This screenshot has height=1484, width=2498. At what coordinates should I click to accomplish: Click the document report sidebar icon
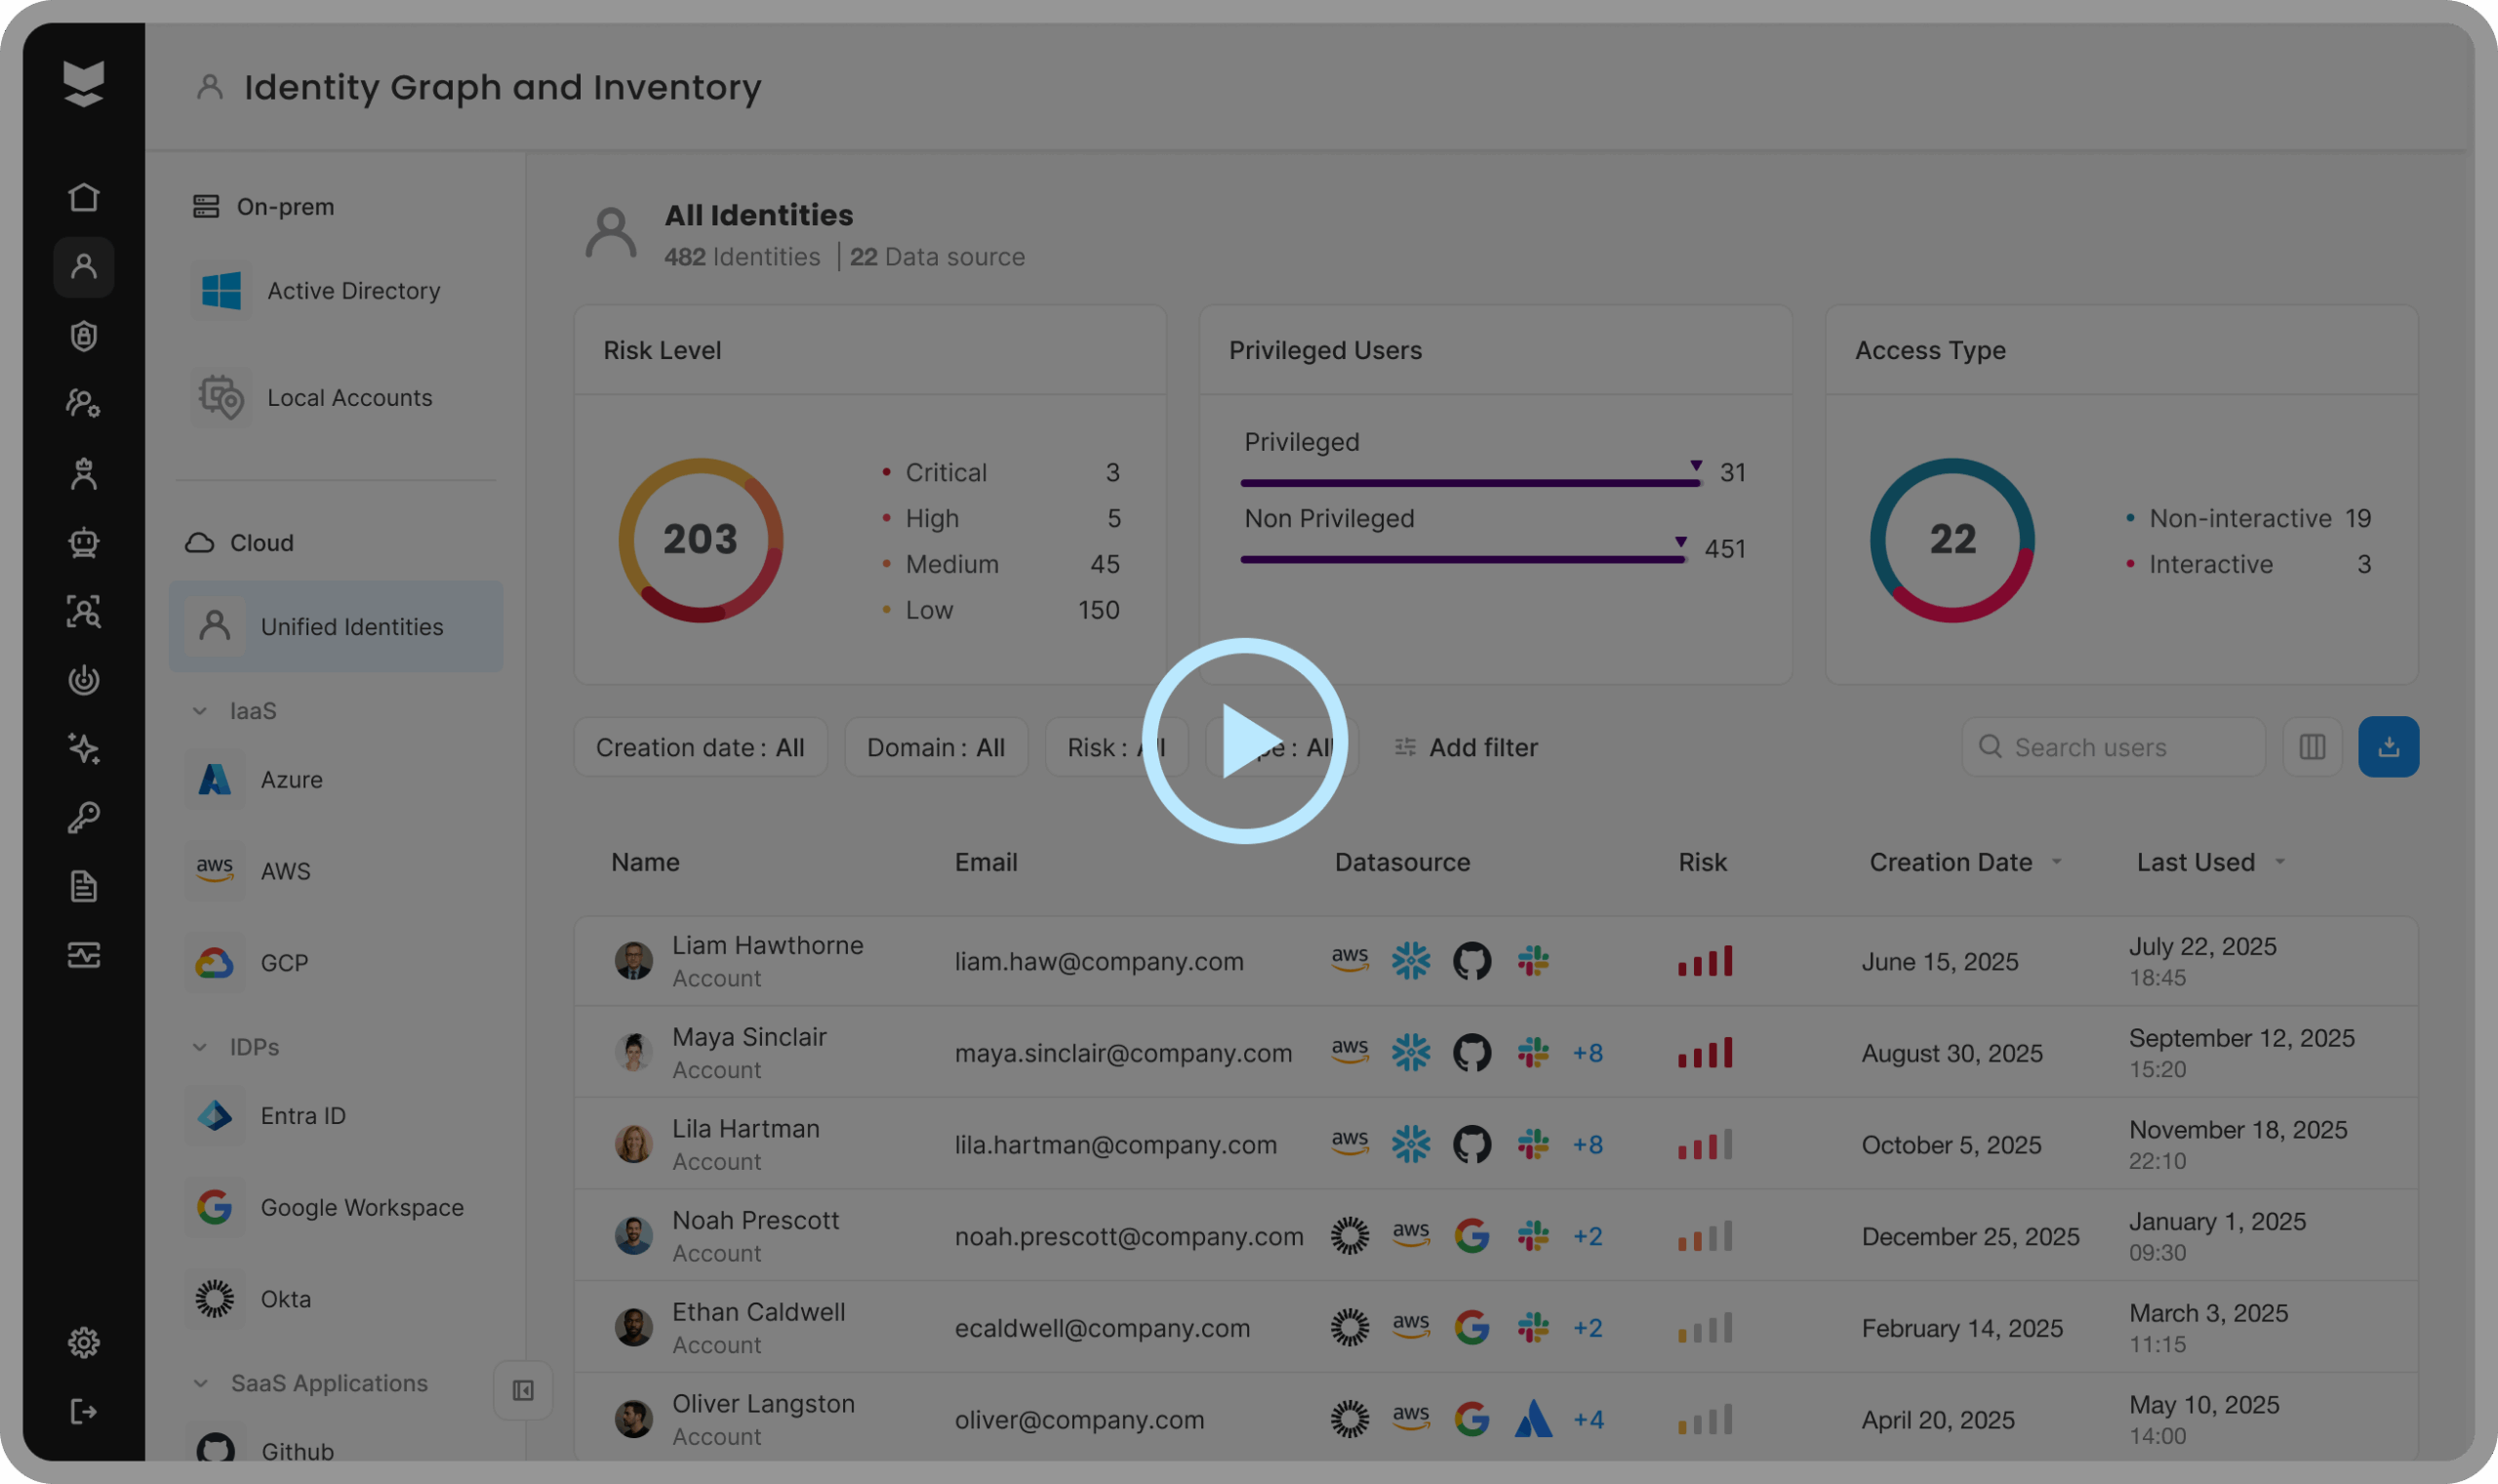tap(84, 886)
